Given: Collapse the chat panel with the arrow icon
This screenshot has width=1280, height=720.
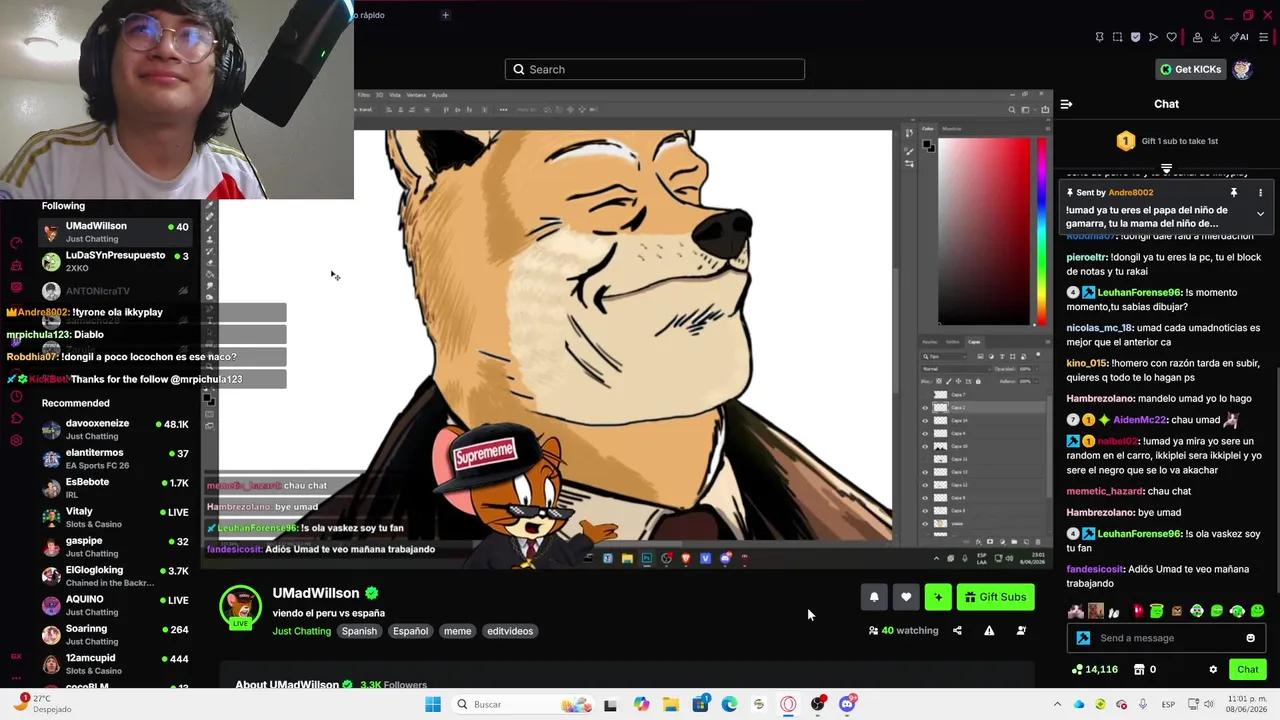Looking at the screenshot, I should pyautogui.click(x=1066, y=104).
